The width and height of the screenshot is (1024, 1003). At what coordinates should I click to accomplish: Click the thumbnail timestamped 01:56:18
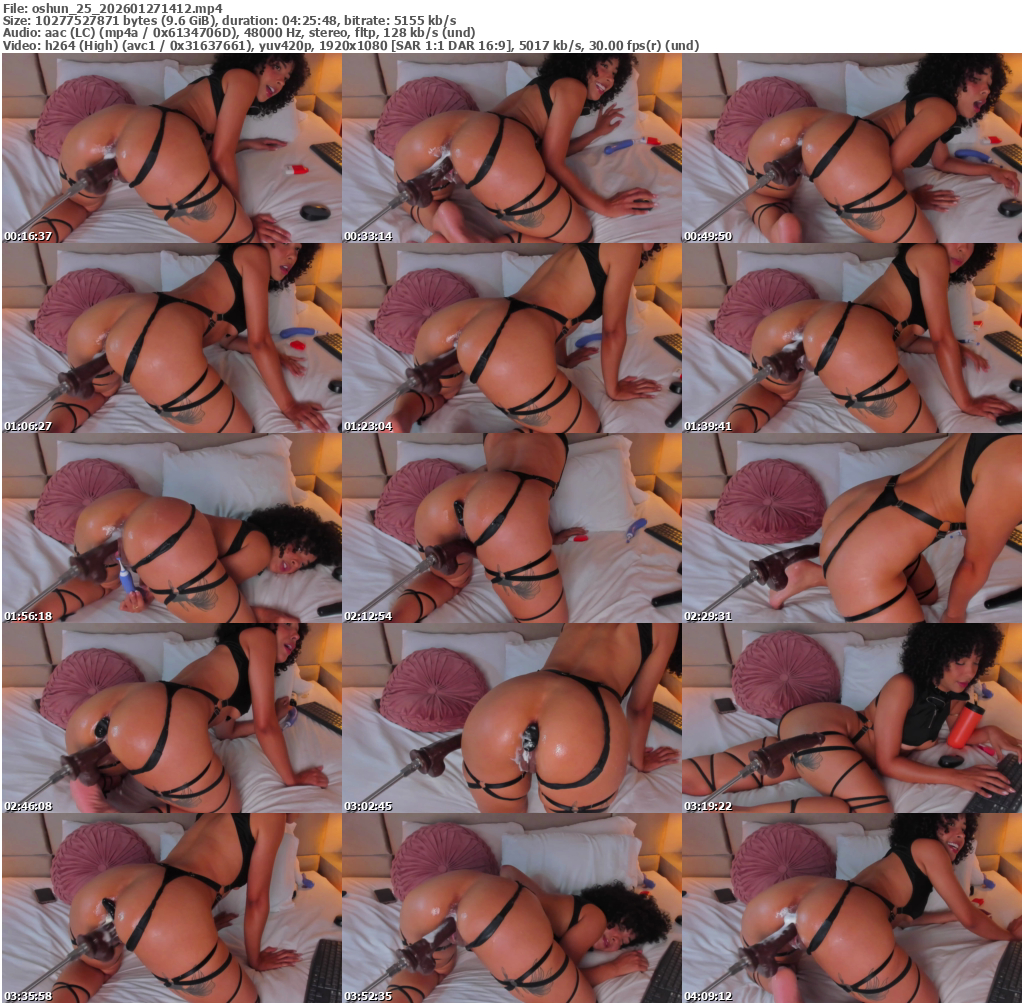pos(172,528)
